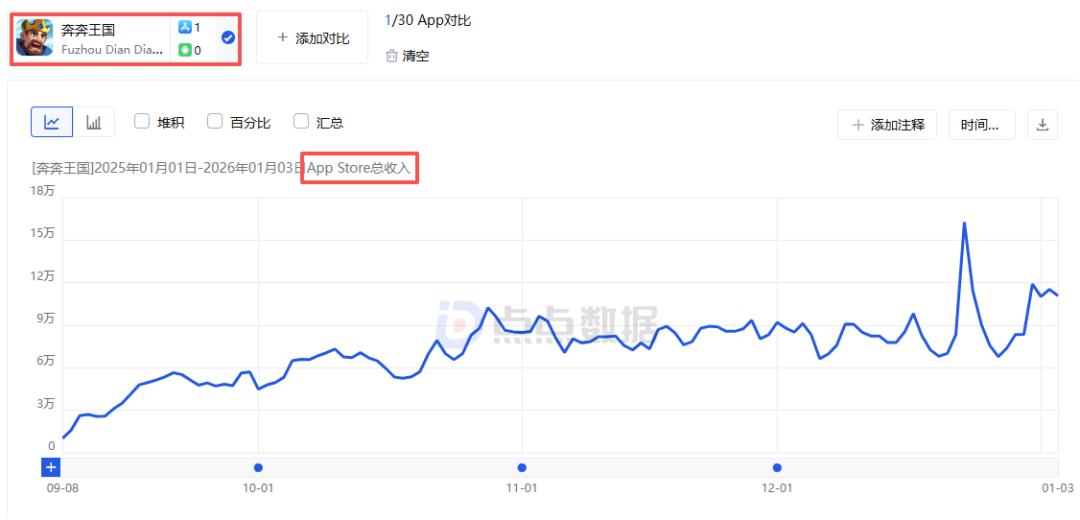This screenshot has width=1080, height=520.
Task: Check the 汇总 checkbox
Action: 301,122
